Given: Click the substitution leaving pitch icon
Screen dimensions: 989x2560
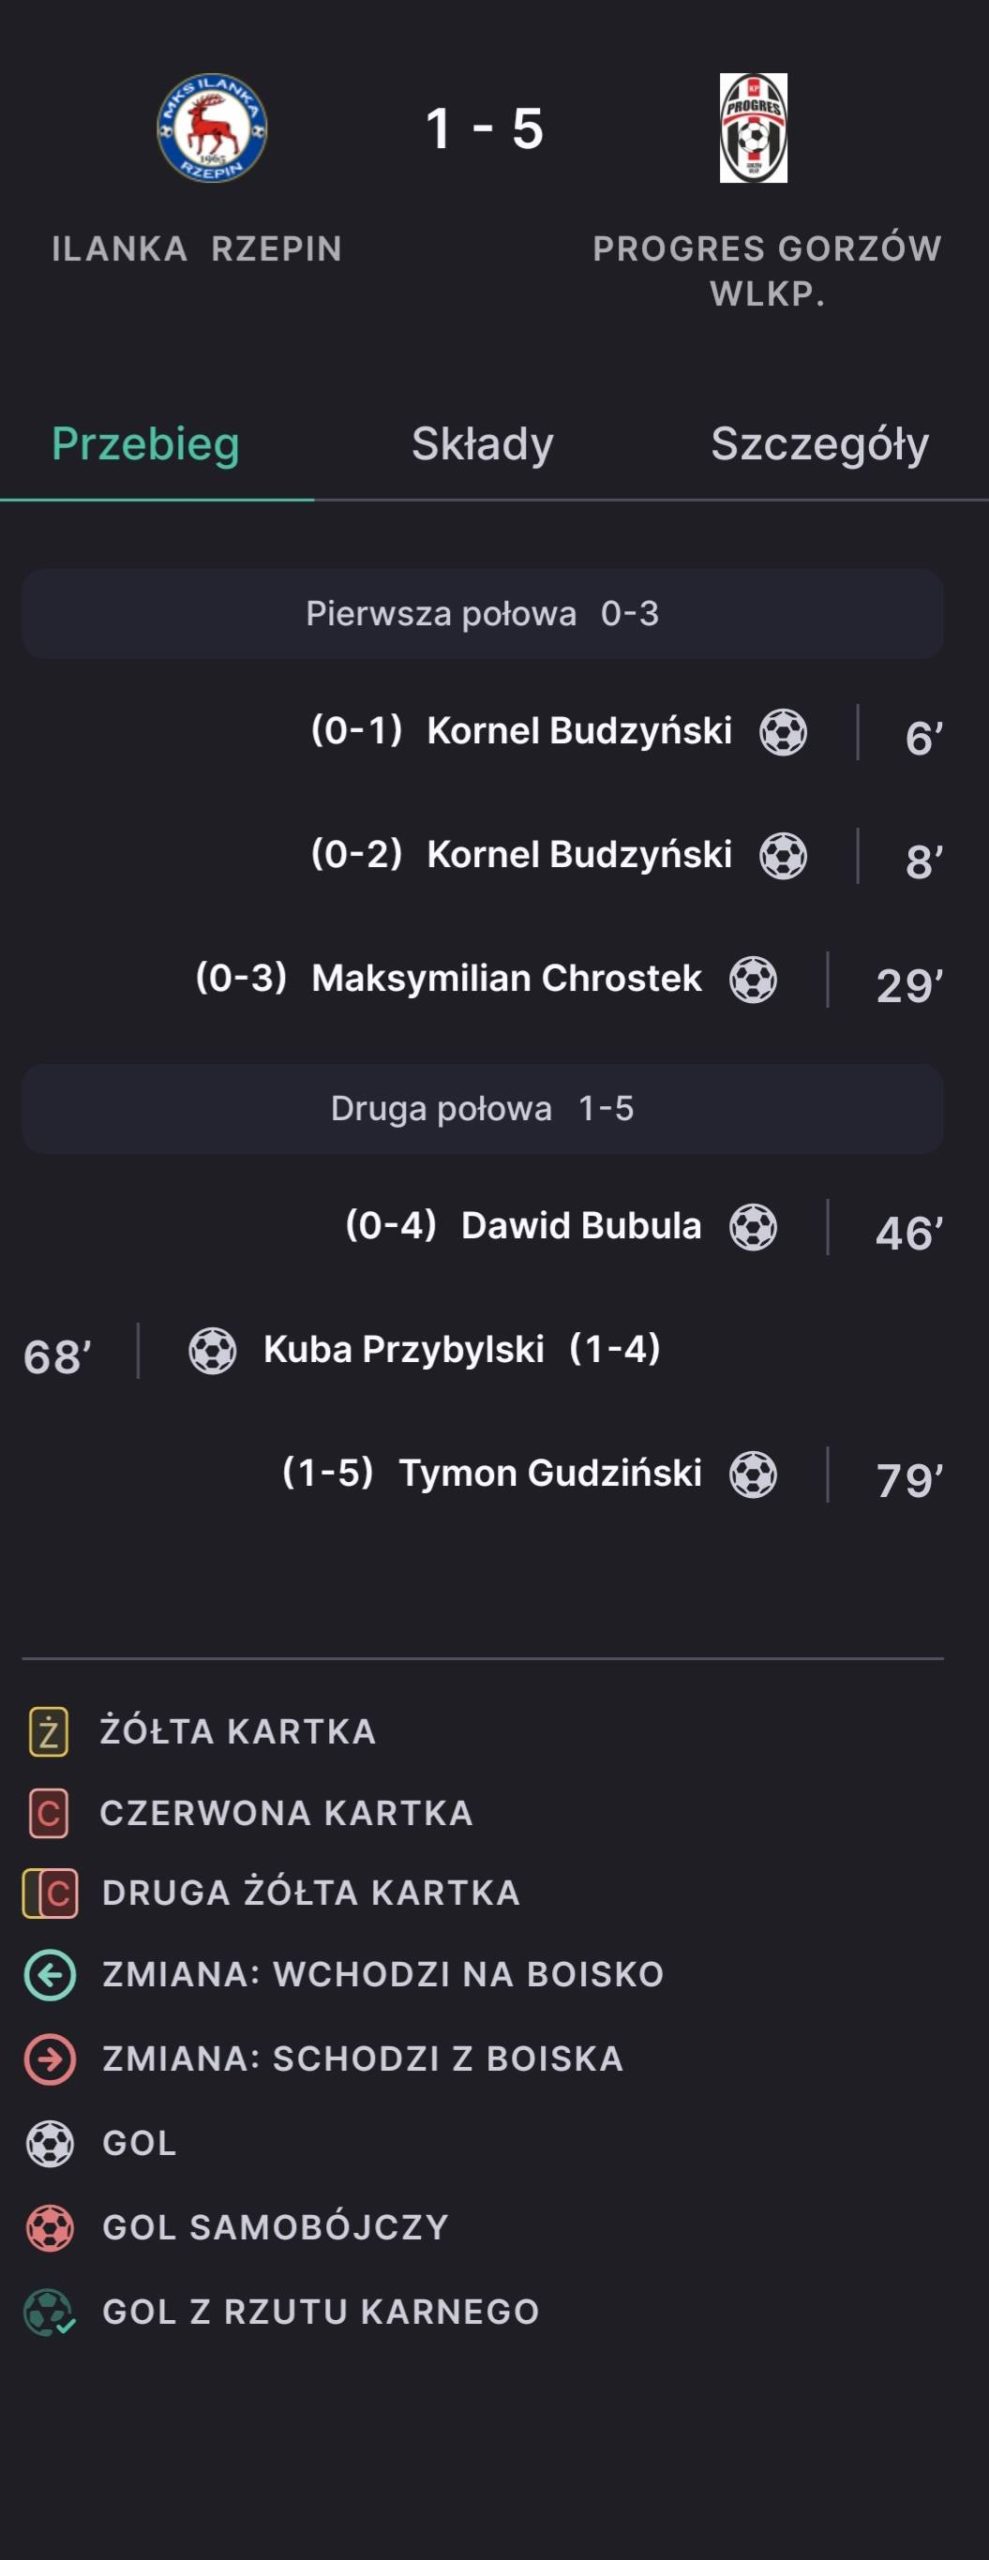Looking at the screenshot, I should click(50, 2059).
